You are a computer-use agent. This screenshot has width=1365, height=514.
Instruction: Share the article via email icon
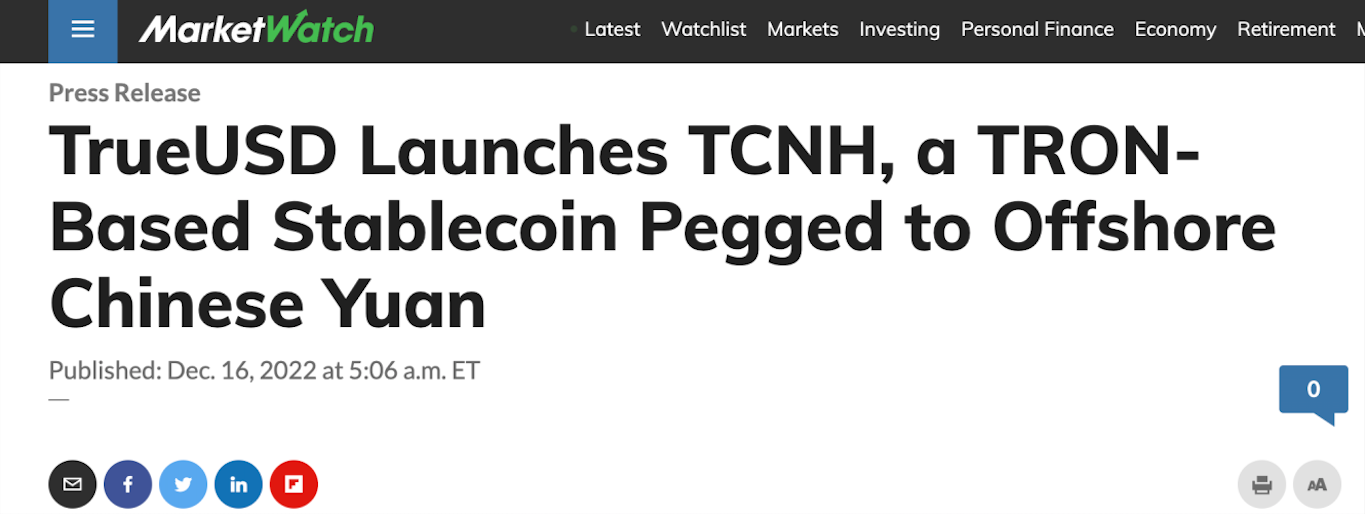click(73, 485)
